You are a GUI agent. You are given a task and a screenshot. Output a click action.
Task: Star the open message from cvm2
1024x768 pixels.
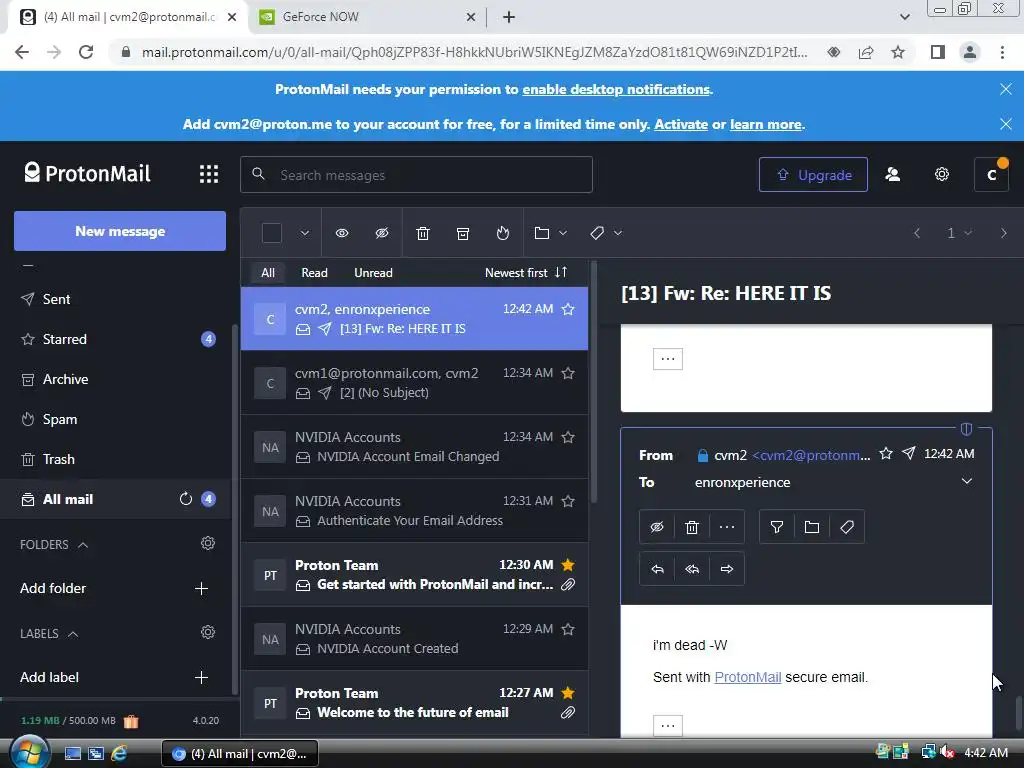tap(886, 453)
